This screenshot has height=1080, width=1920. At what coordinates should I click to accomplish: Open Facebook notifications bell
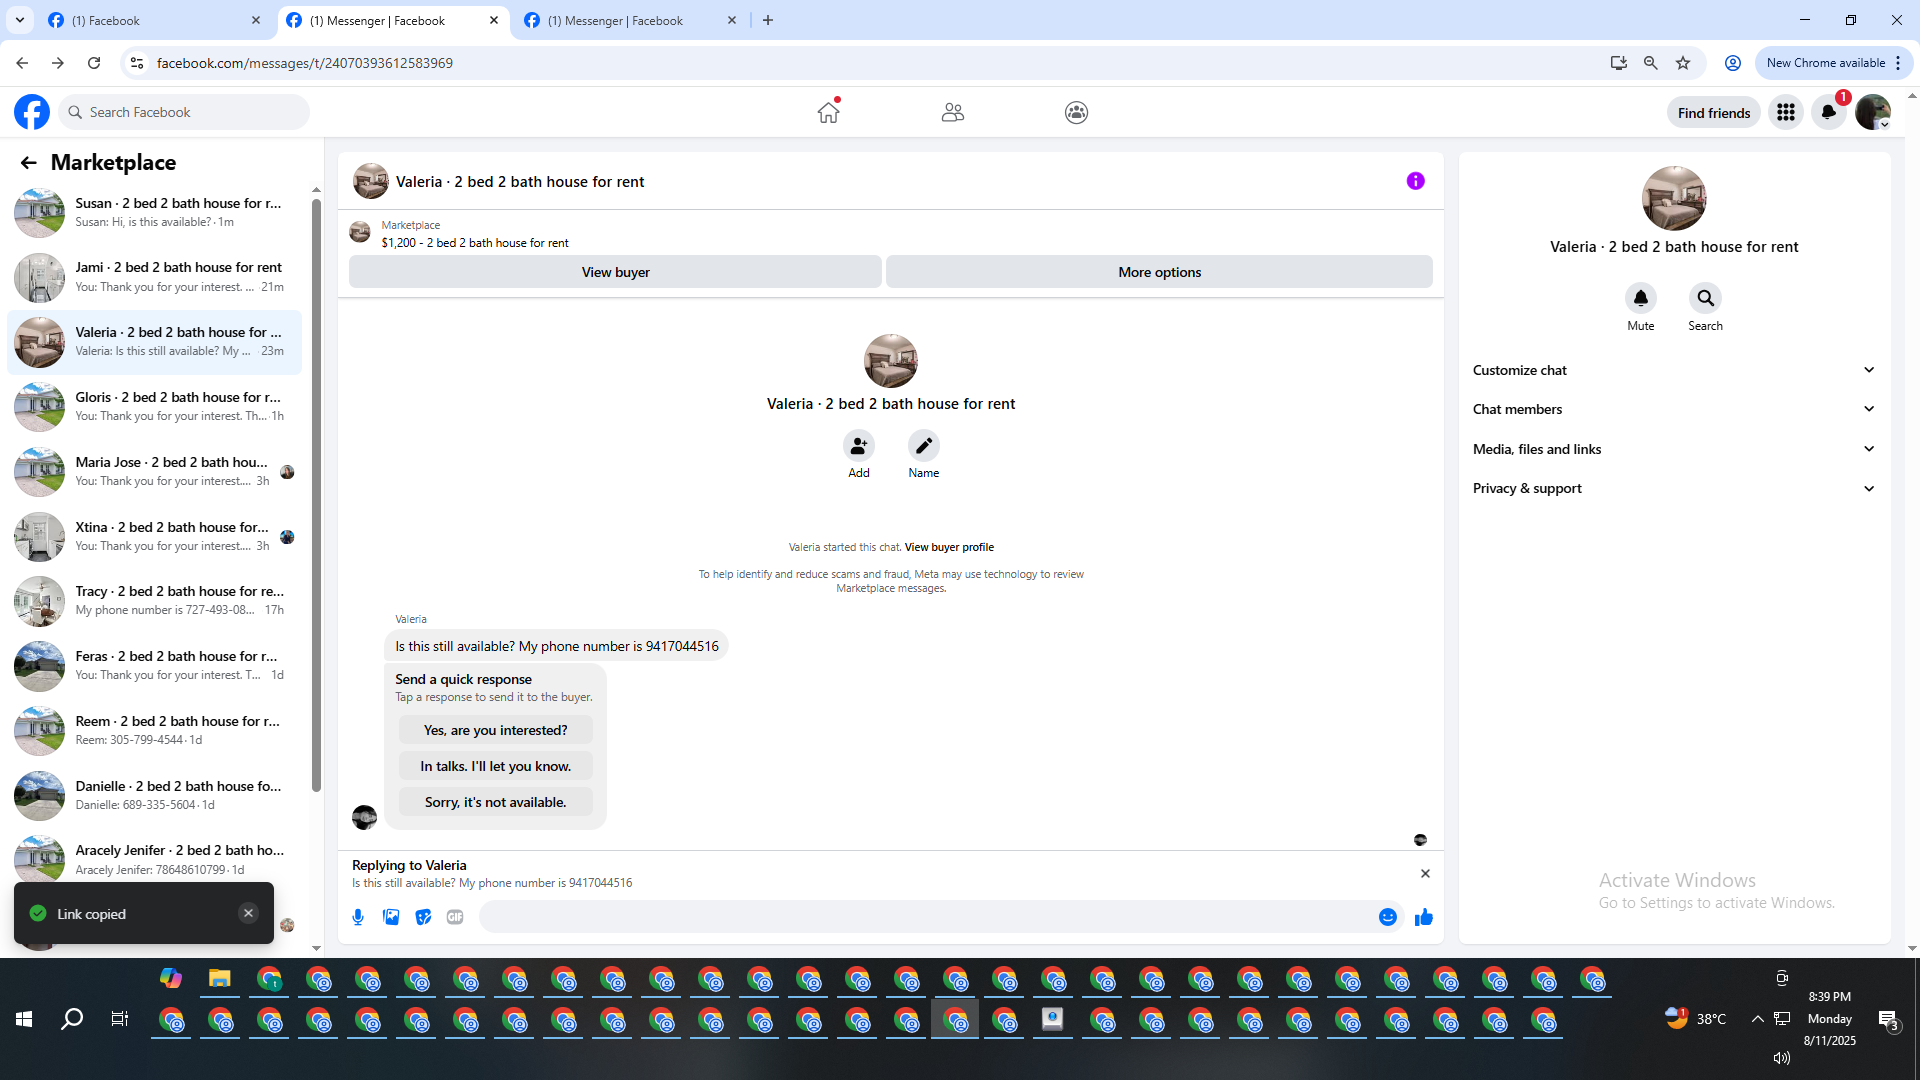click(1829, 112)
